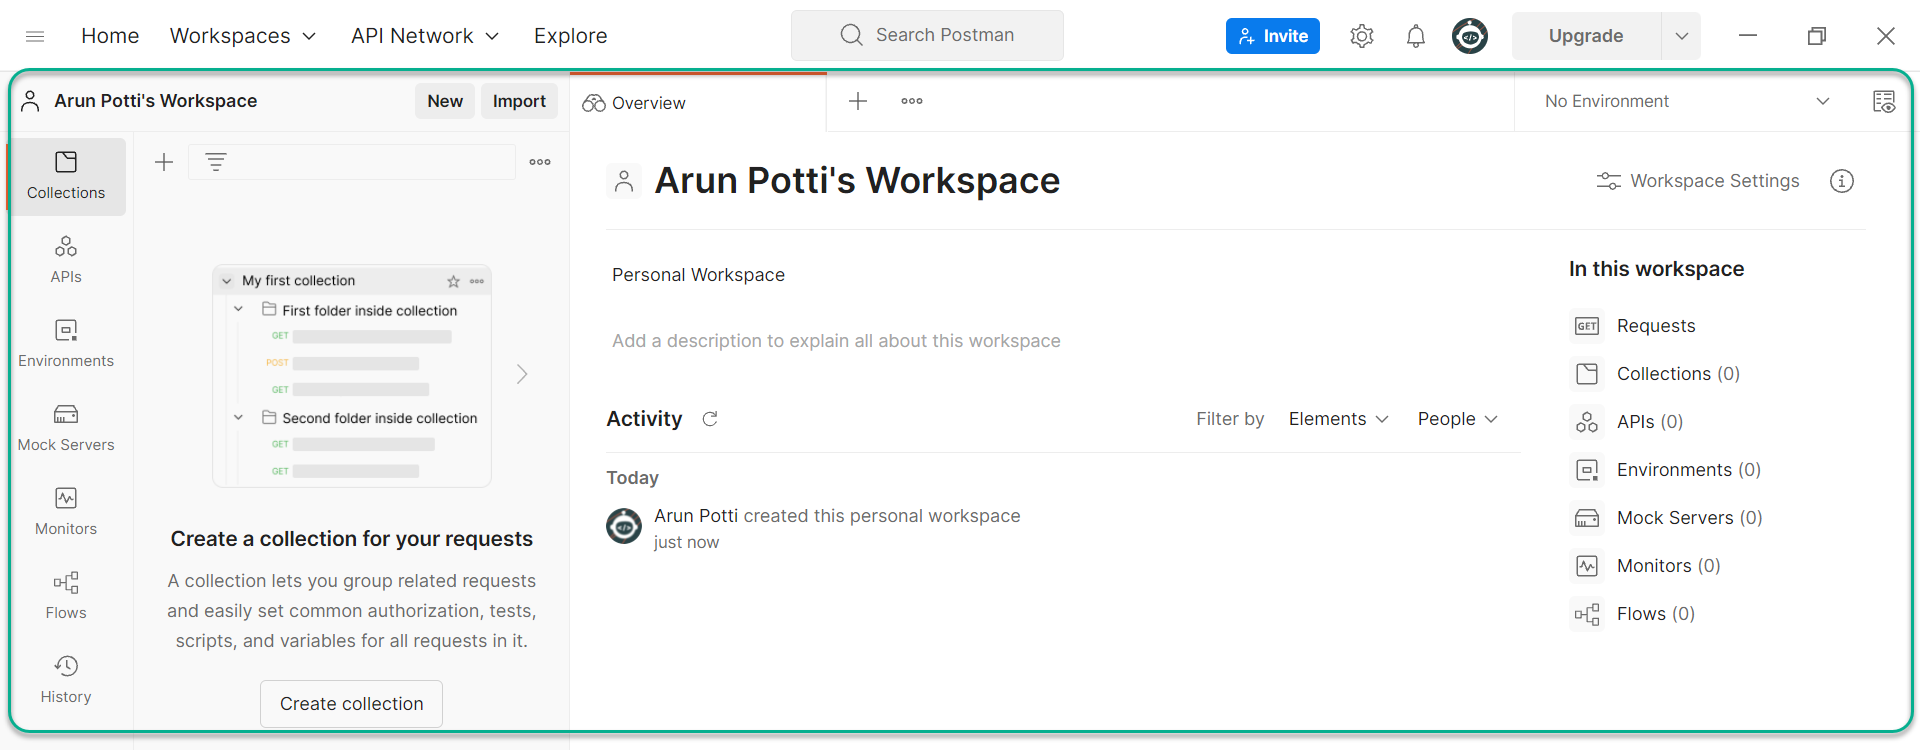The height and width of the screenshot is (750, 1920).
Task: Open the Upgrade dropdown arrow
Action: point(1681,36)
